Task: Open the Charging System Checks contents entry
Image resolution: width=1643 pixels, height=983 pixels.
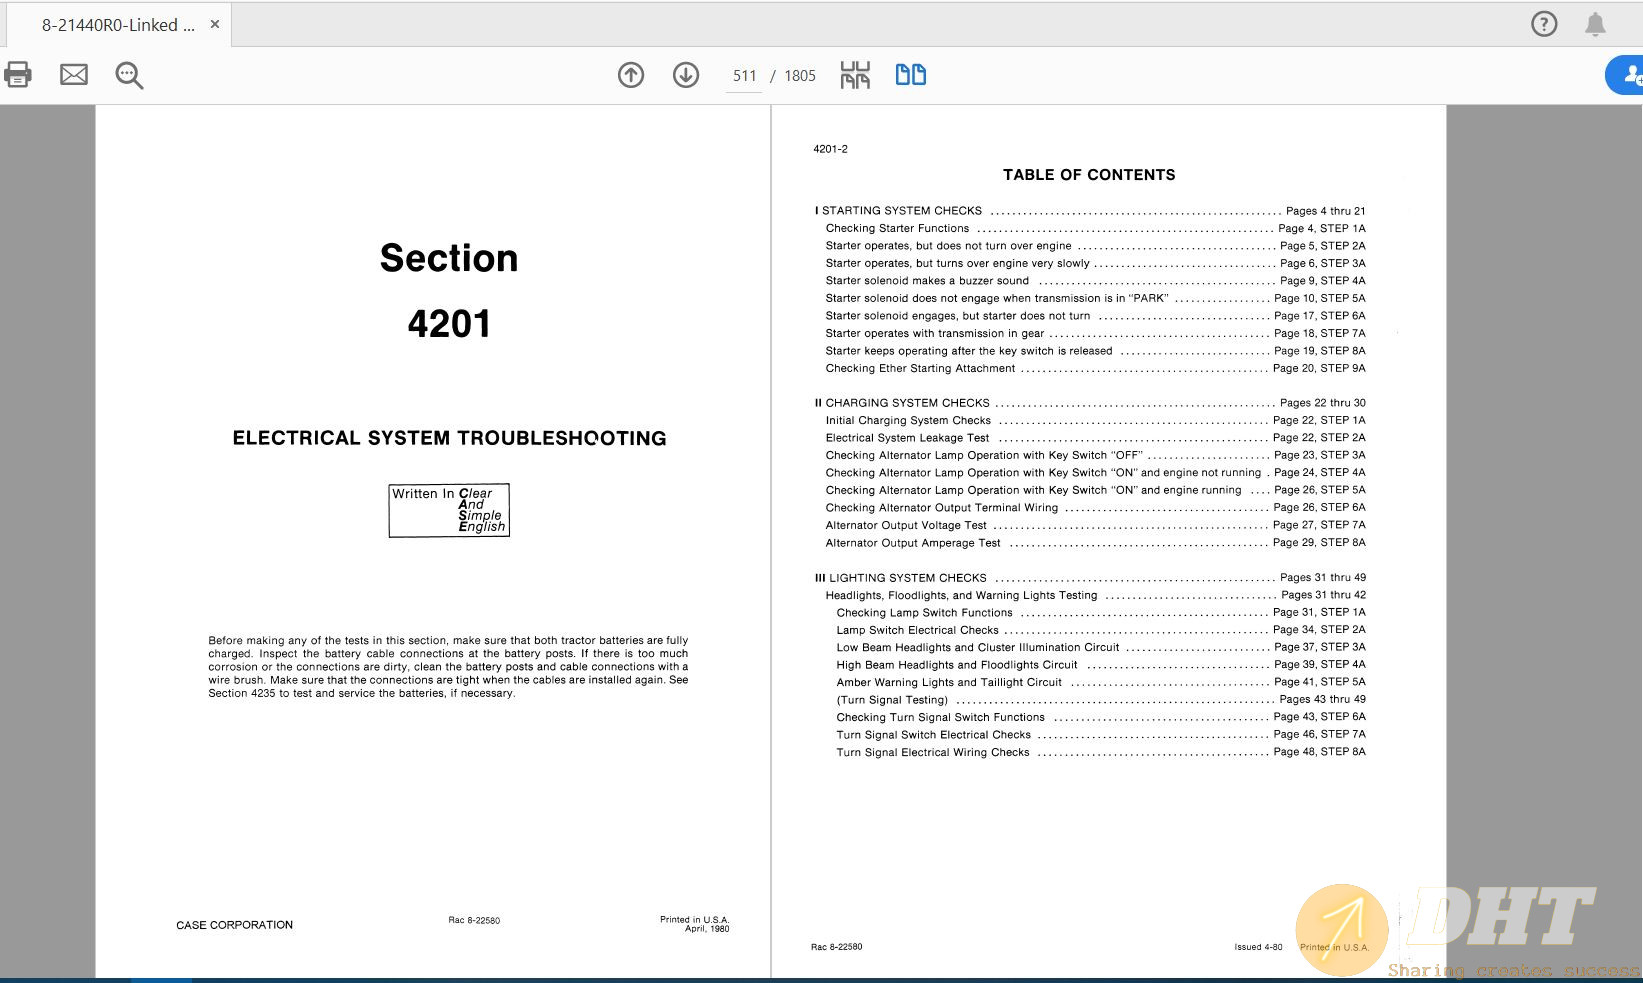Action: [907, 403]
